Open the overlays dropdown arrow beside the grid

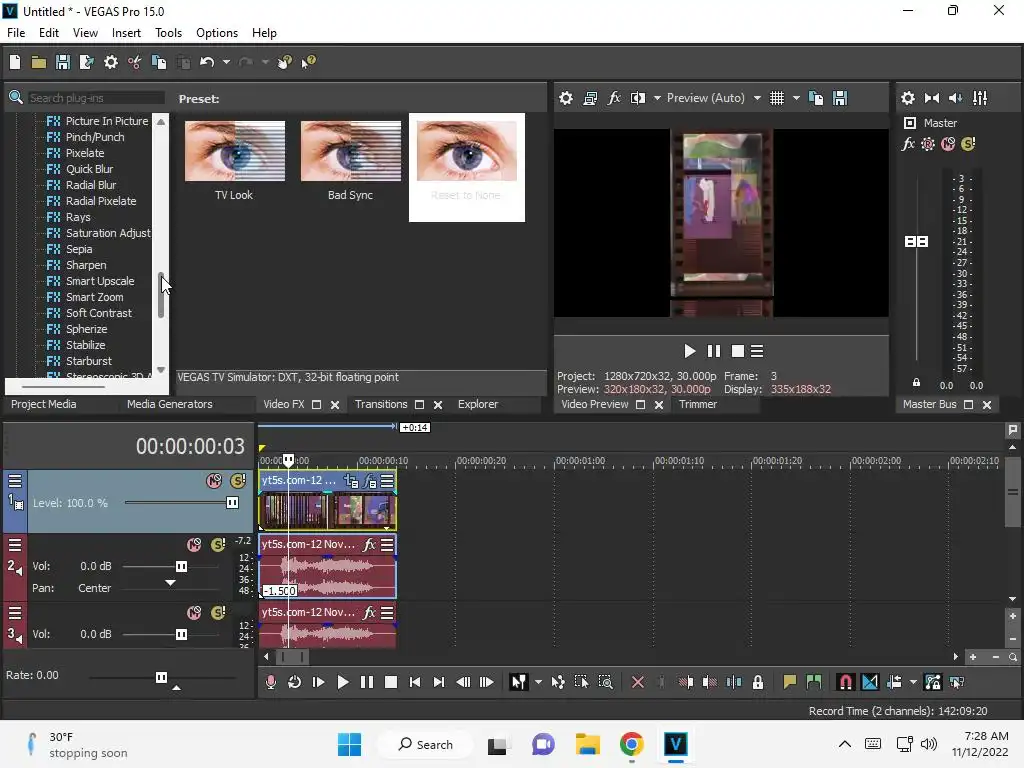point(796,98)
